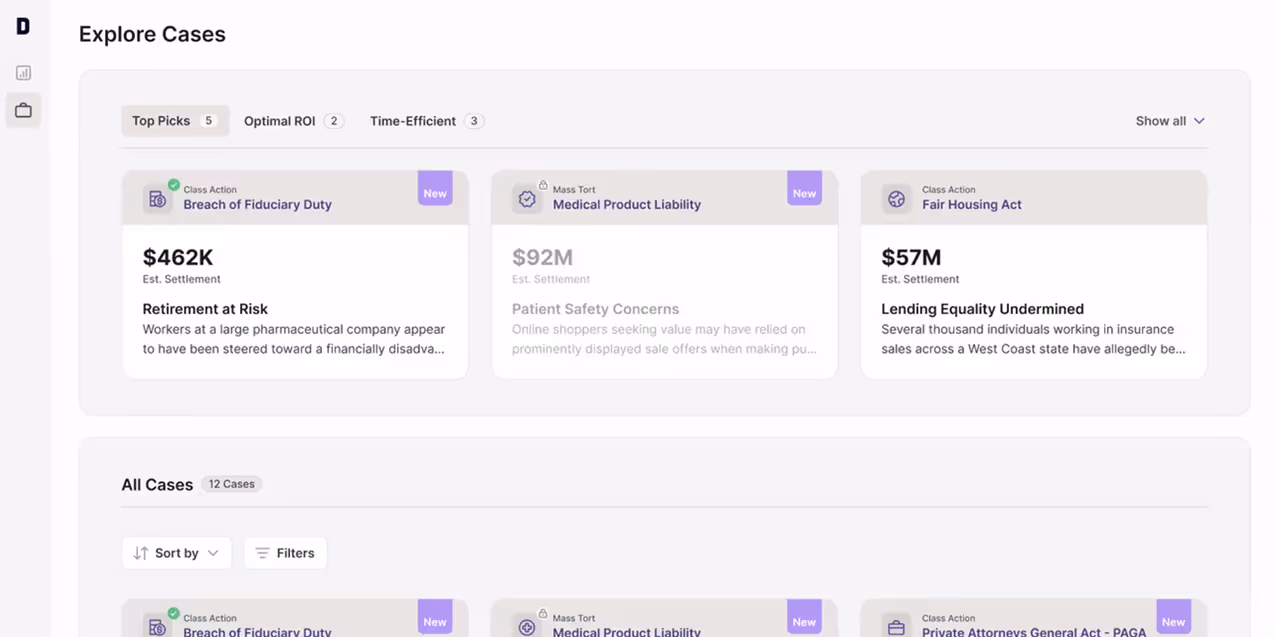Click the sort arrows icon beside Sort by
Viewport: 1276px width, 637px height.
click(142, 552)
